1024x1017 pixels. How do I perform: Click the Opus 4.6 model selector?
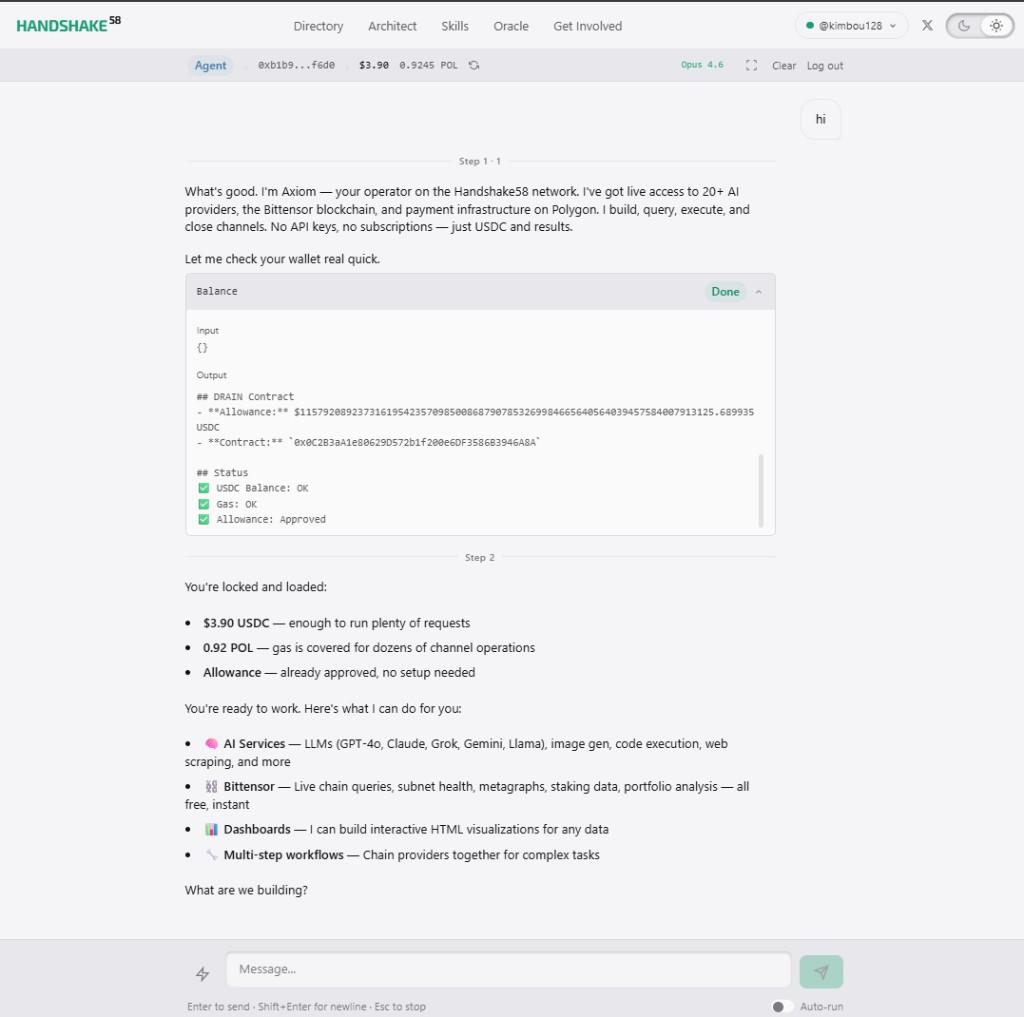click(702, 65)
